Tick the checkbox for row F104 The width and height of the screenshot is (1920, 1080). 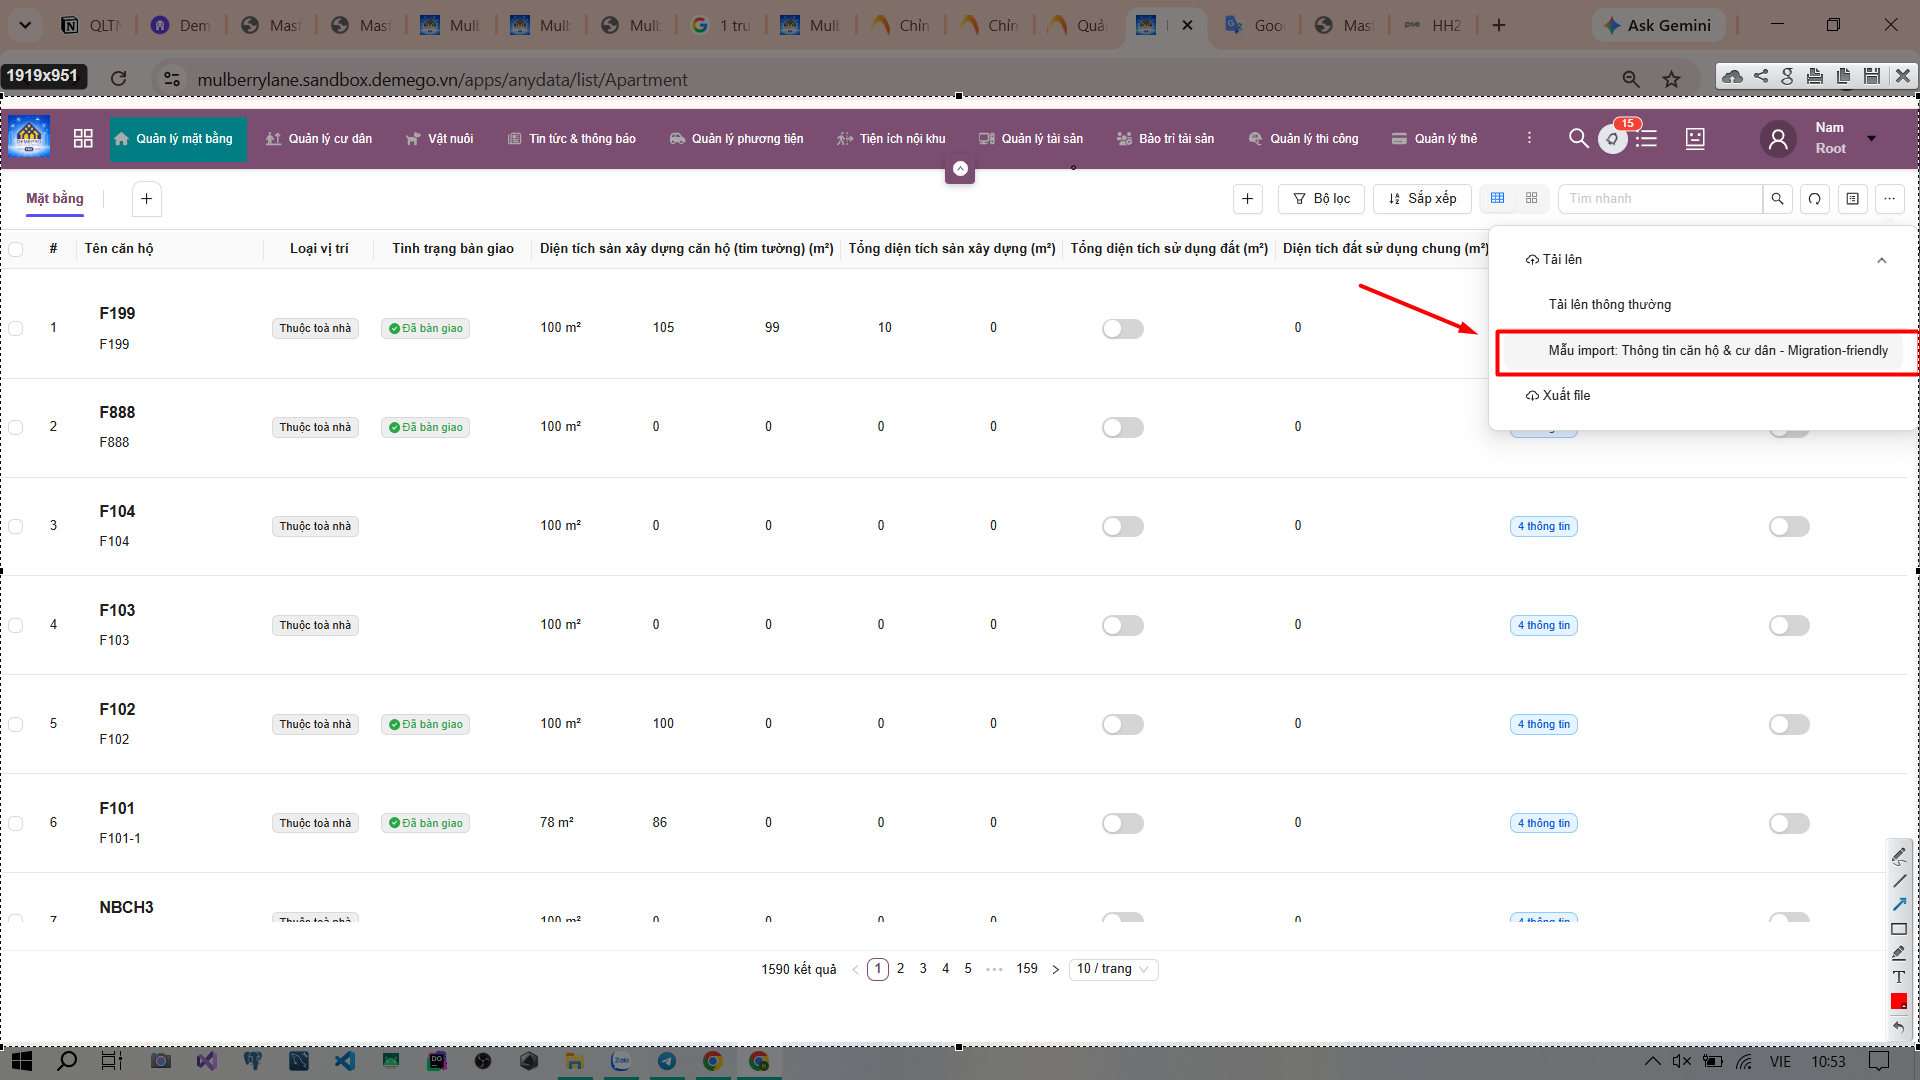16,526
